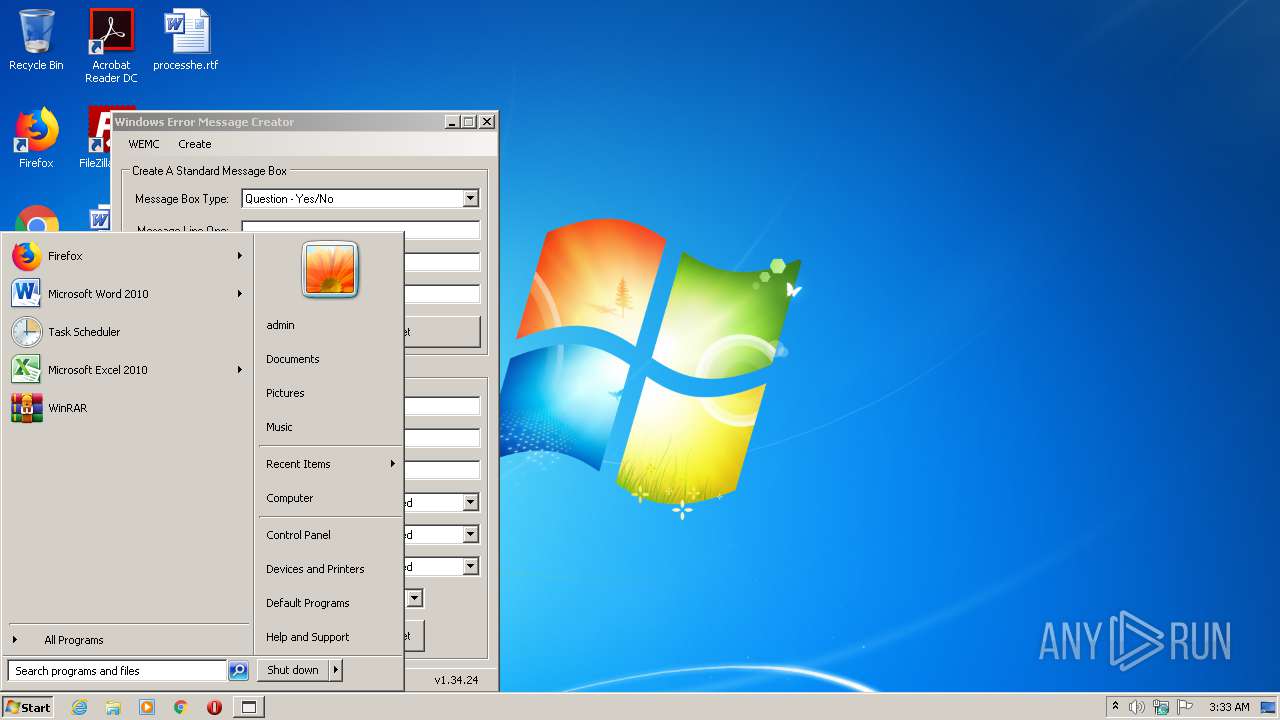Click the Search programs and files box
The height and width of the screenshot is (720, 1280).
118,671
